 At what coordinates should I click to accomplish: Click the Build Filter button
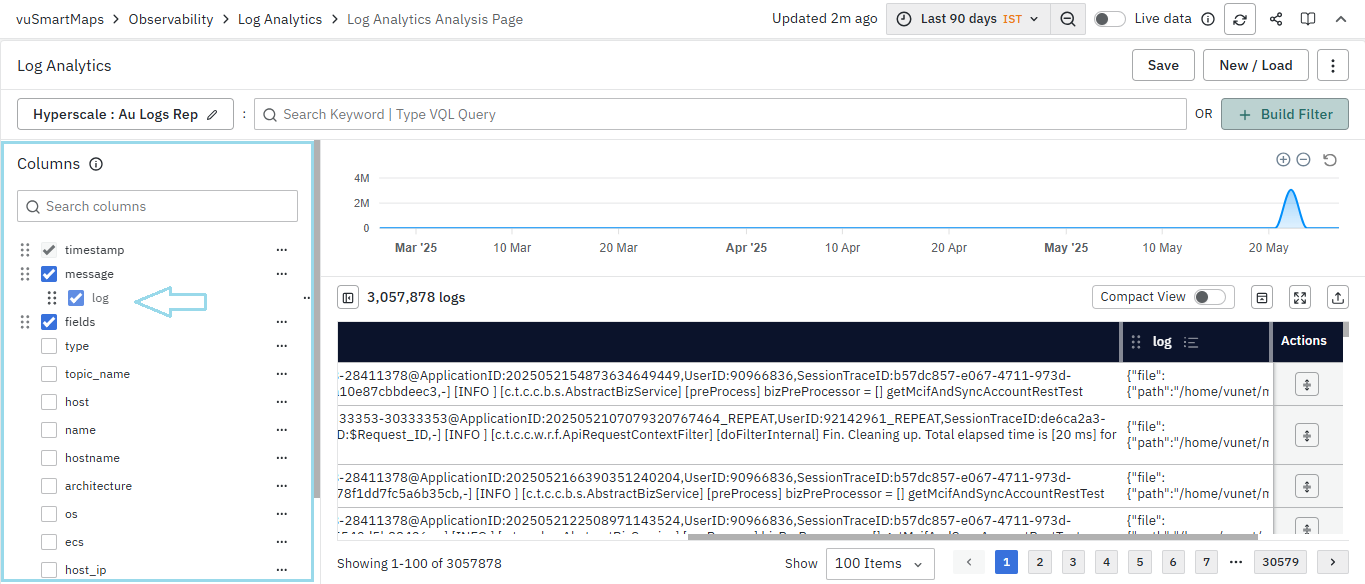(x=1284, y=115)
